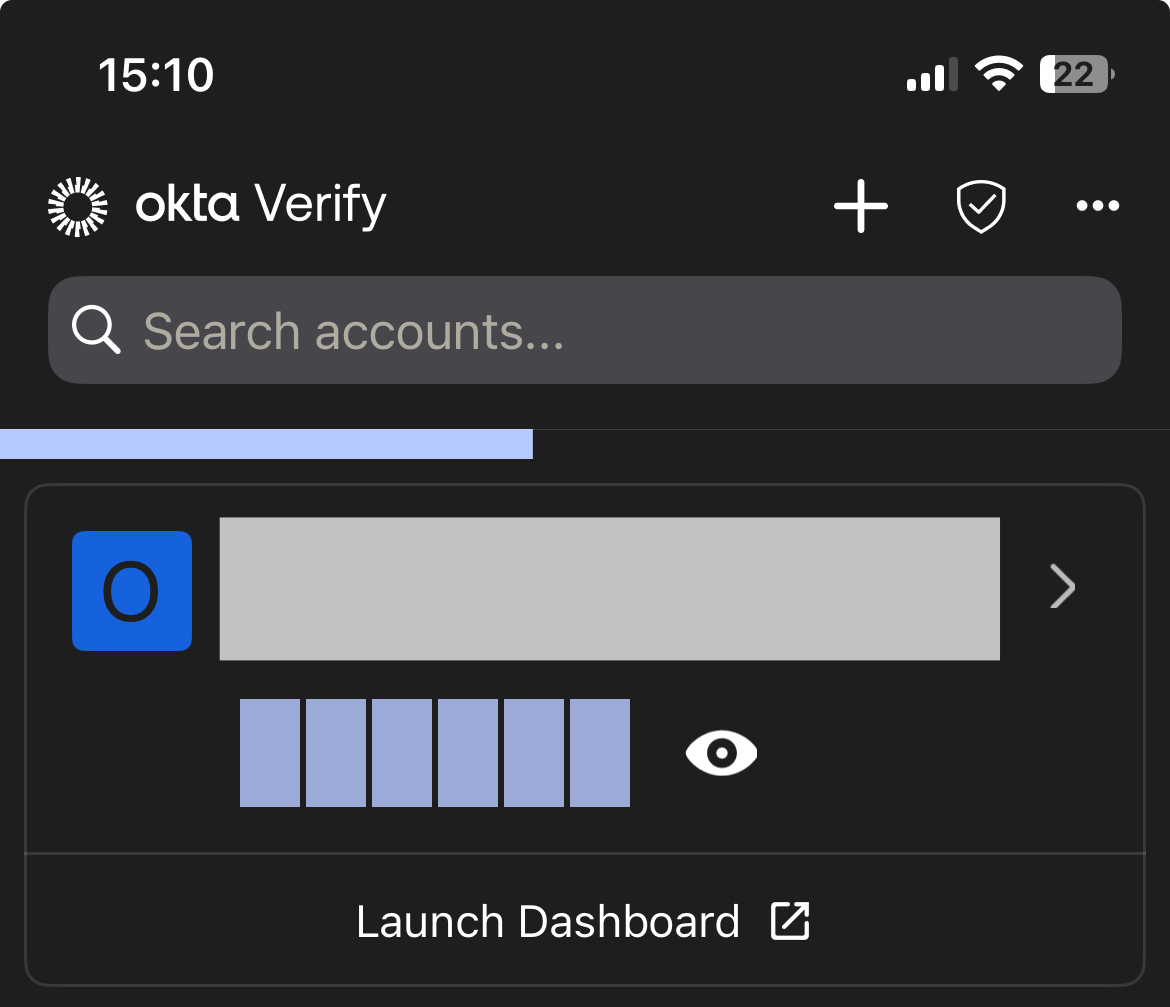Select the Okta Verify app title header
Image resolution: width=1170 pixels, height=1007 pixels.
click(260, 205)
